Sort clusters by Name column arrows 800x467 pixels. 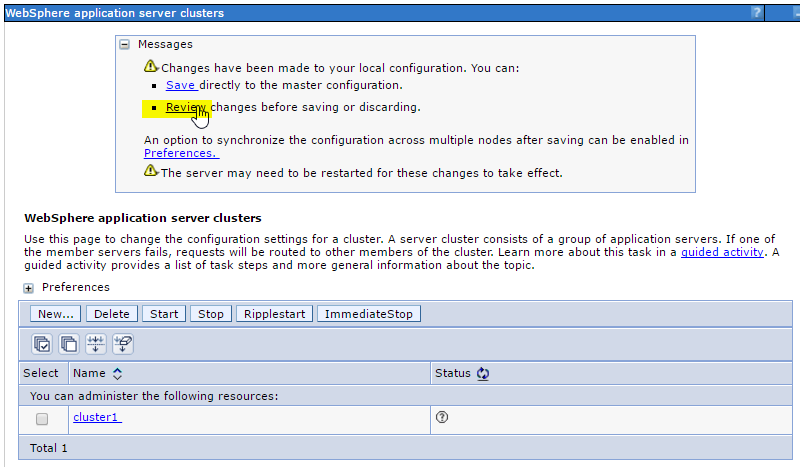pos(117,374)
